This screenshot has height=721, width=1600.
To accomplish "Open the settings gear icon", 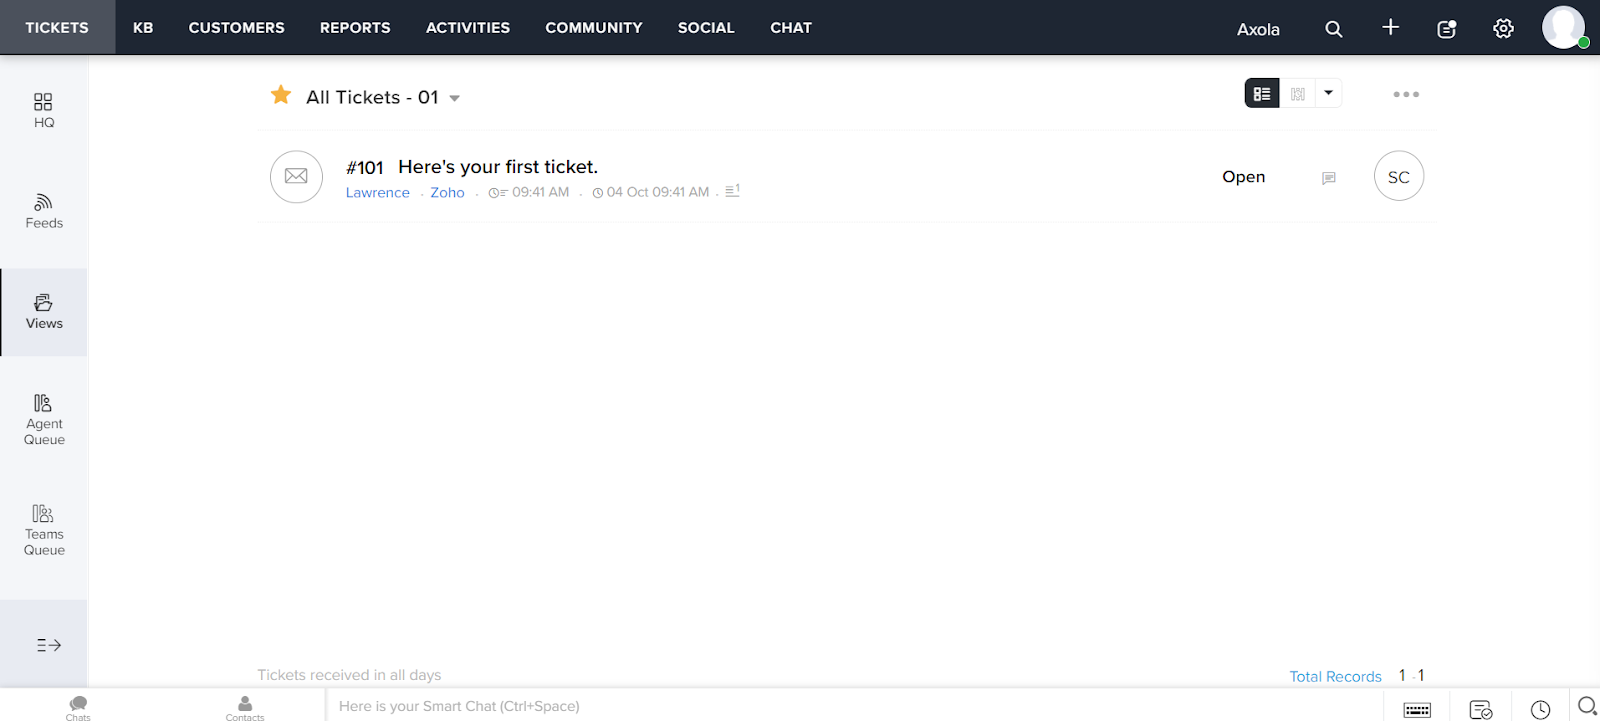I will 1503,29.
